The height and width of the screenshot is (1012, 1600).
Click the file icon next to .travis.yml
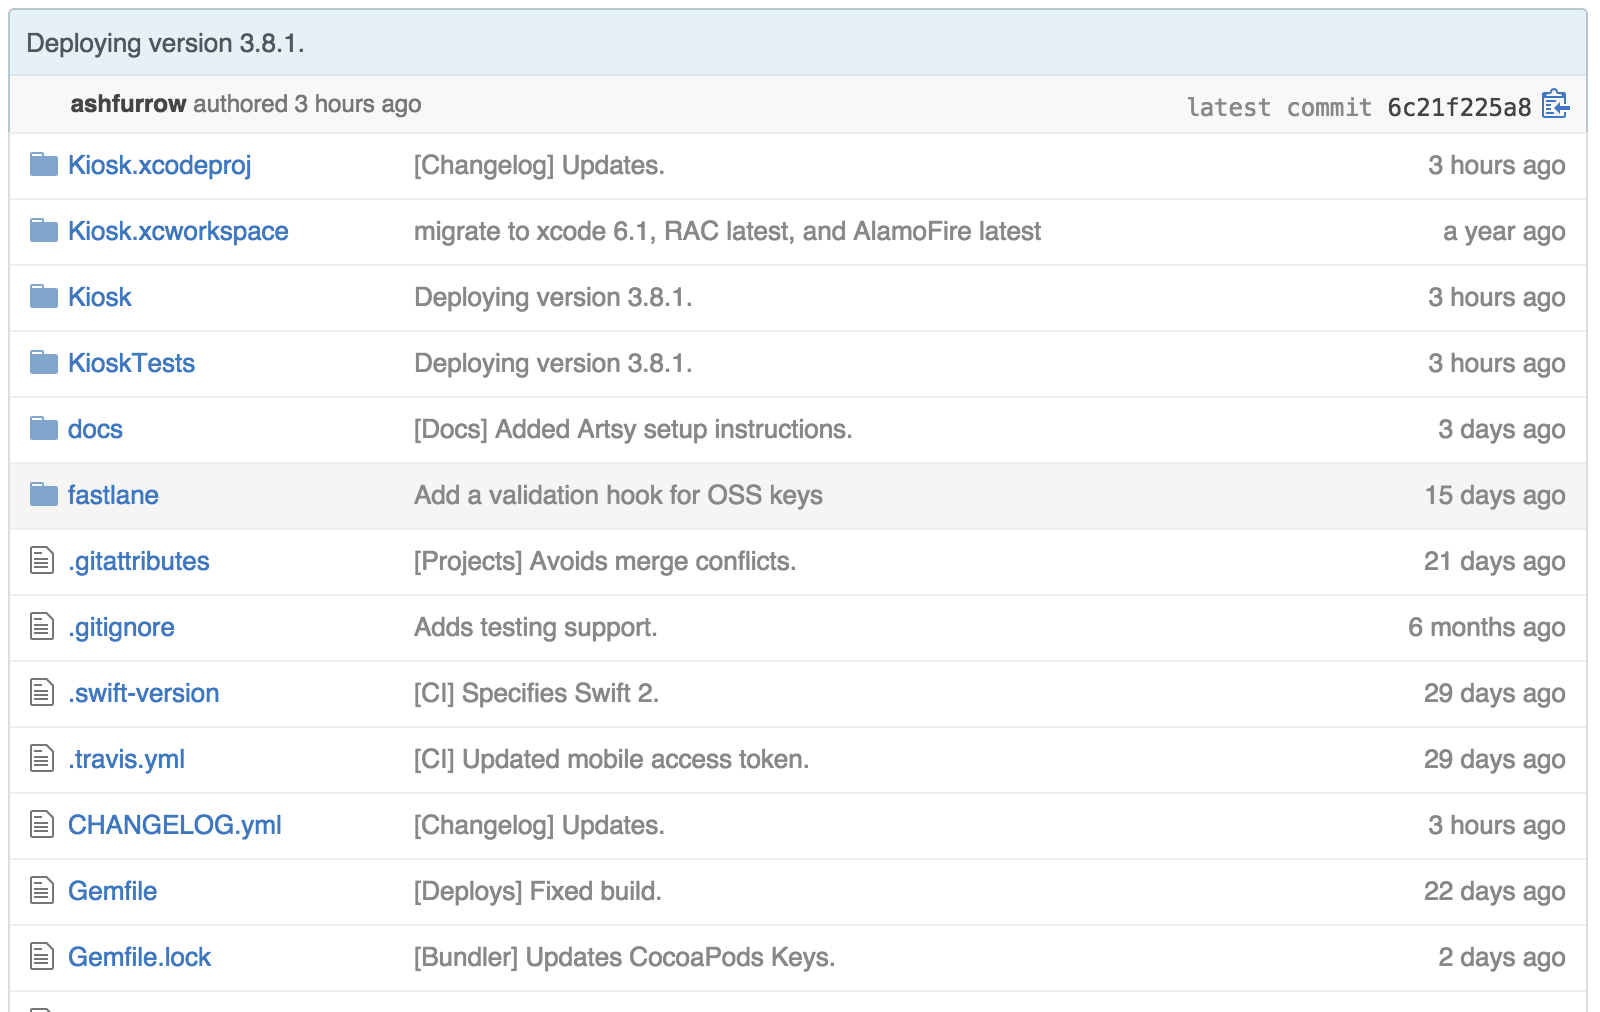tap(40, 759)
